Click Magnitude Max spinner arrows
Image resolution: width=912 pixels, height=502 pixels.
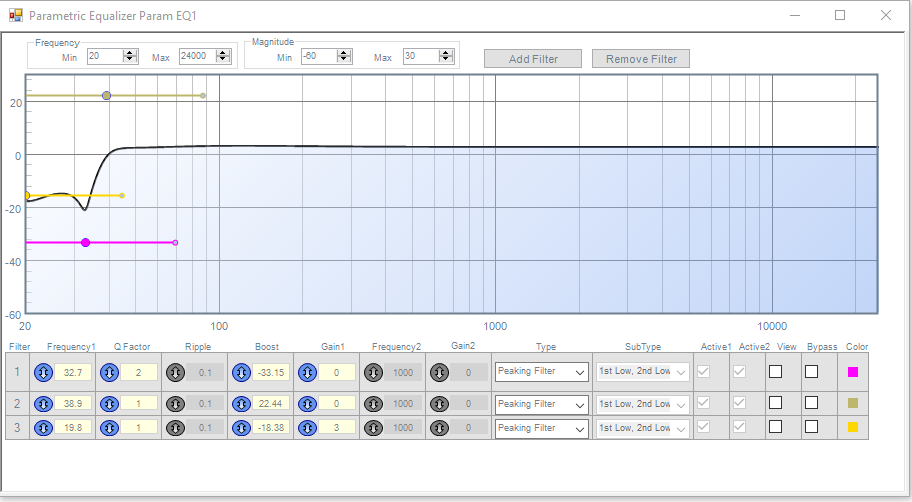click(x=446, y=56)
